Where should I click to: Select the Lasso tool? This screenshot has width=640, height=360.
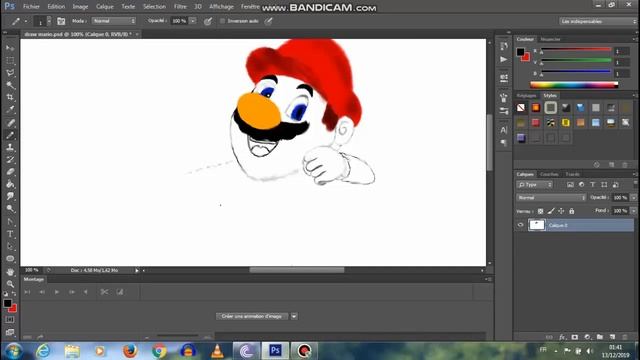coord(10,73)
